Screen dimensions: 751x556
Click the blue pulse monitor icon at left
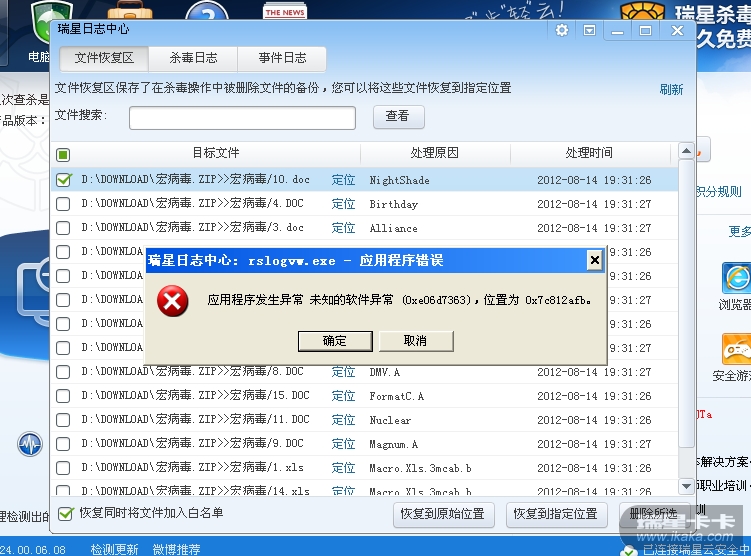(30, 444)
